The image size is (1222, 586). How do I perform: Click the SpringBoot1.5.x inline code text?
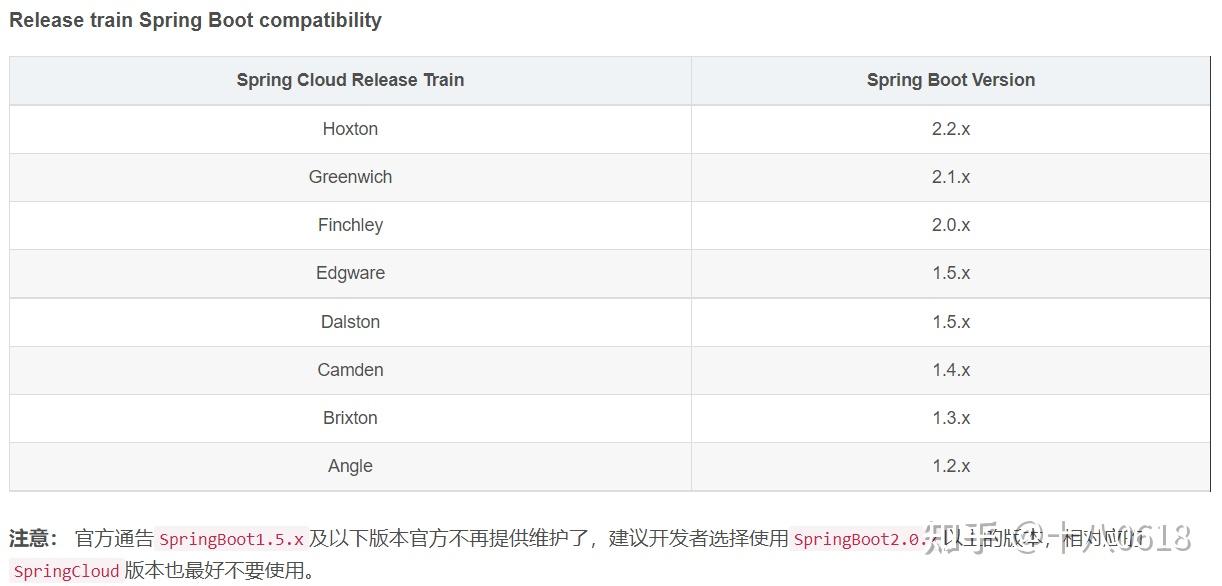[231, 539]
